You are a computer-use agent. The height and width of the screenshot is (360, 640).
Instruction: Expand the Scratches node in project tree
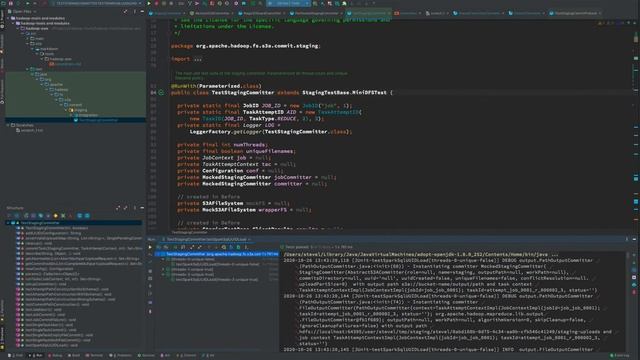tap(8, 125)
